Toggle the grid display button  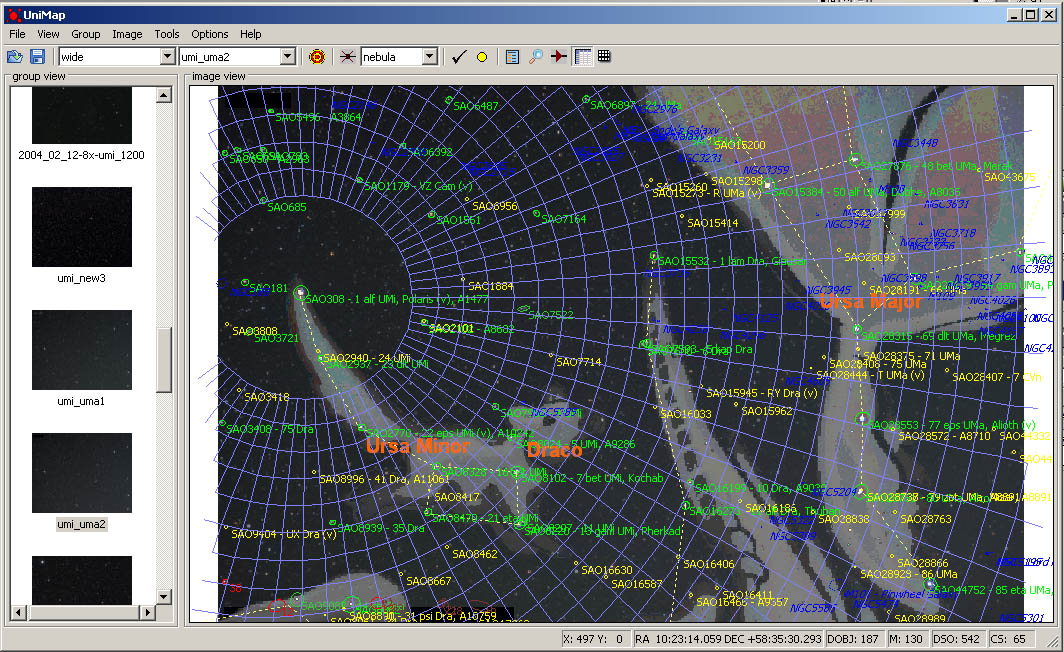[x=604, y=57]
